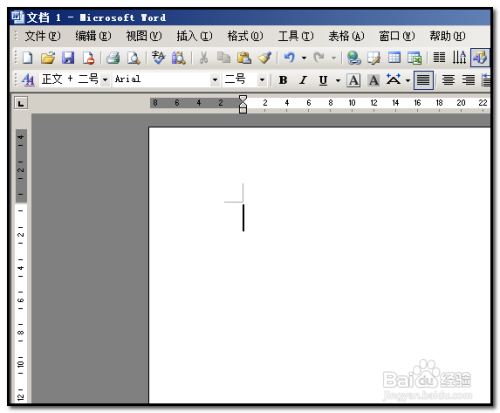
Task: Cut selection with scissors icon
Action: click(x=203, y=58)
